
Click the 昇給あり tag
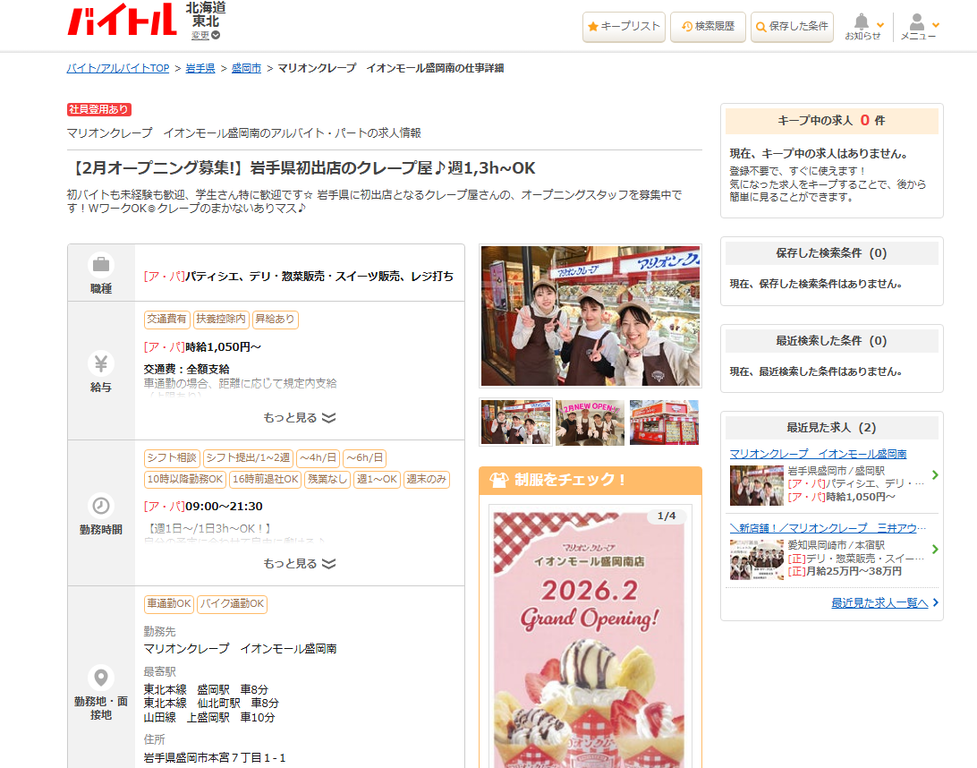tap(275, 319)
